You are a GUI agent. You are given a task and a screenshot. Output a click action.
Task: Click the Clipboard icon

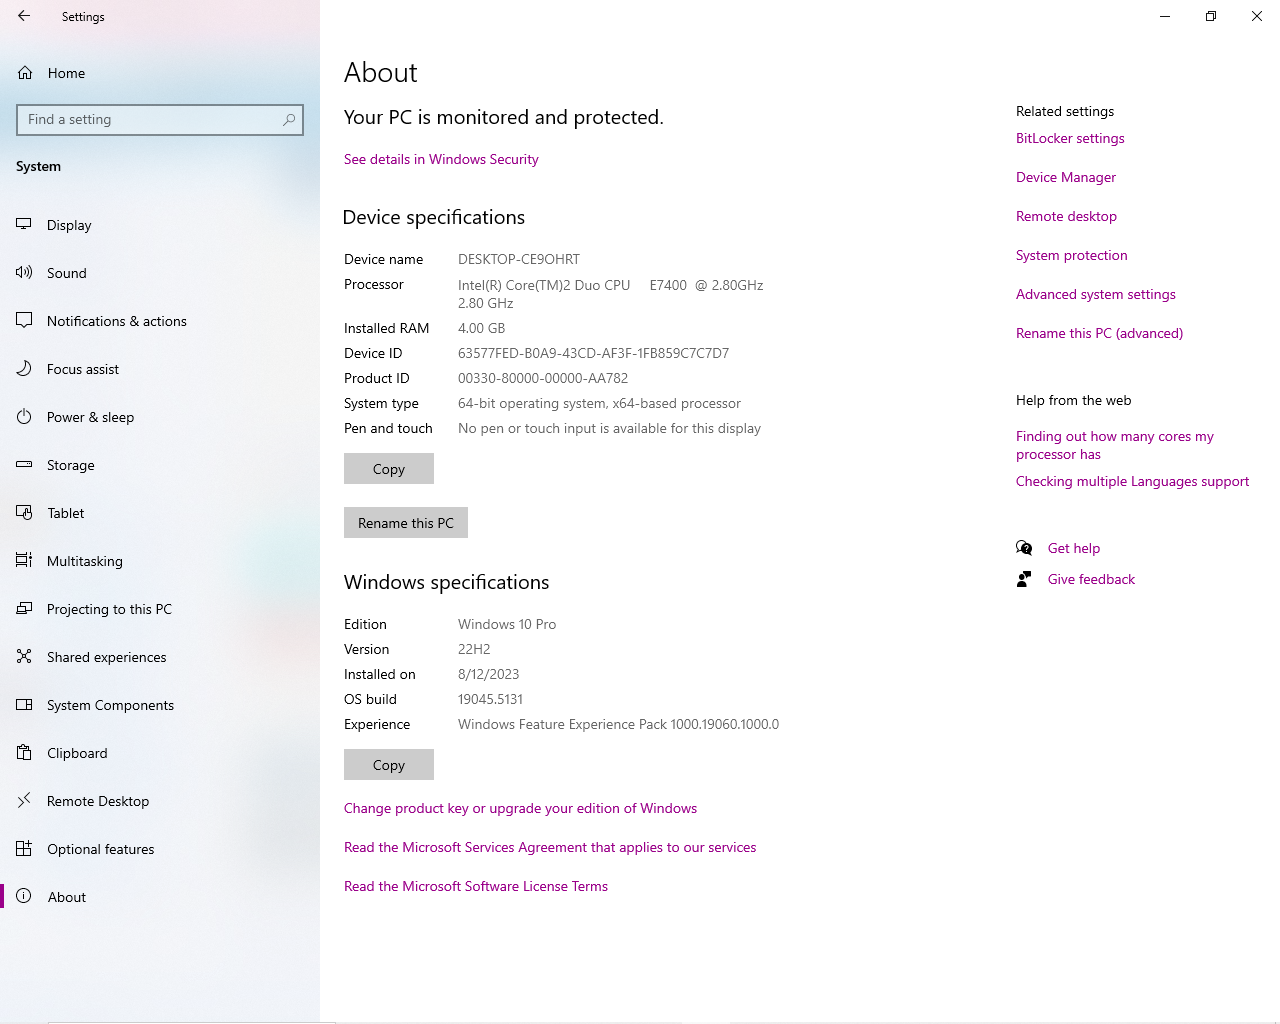[24, 753]
